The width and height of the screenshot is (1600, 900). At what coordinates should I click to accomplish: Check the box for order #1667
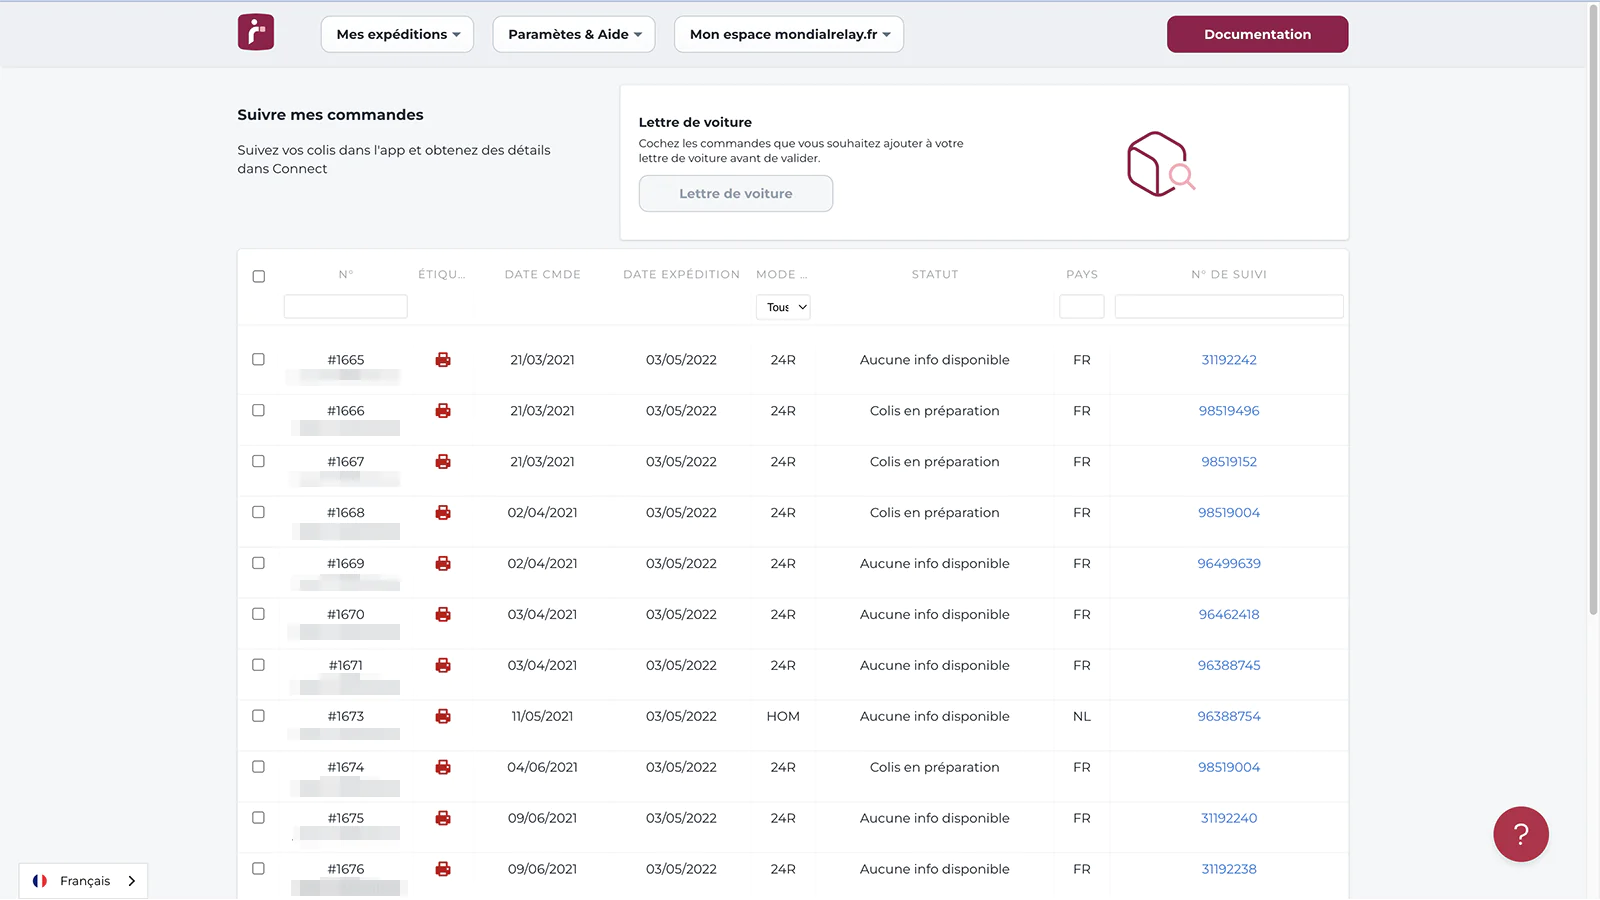pyautogui.click(x=258, y=461)
